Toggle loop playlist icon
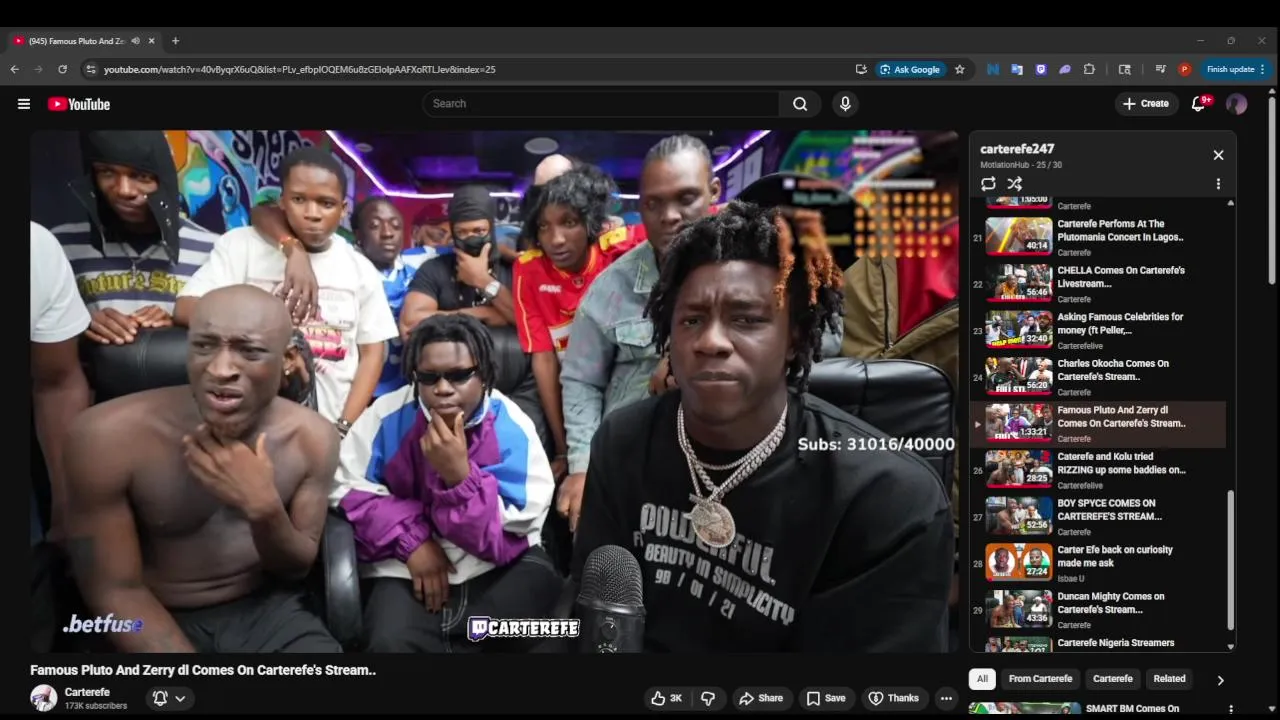 click(x=988, y=184)
